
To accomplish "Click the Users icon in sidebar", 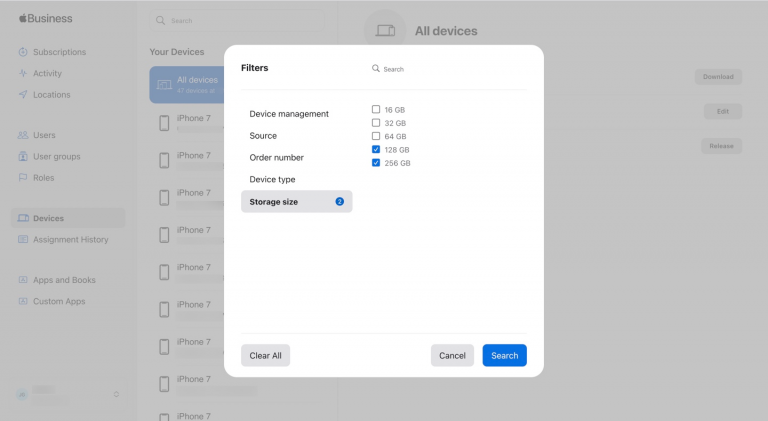I will click(23, 135).
